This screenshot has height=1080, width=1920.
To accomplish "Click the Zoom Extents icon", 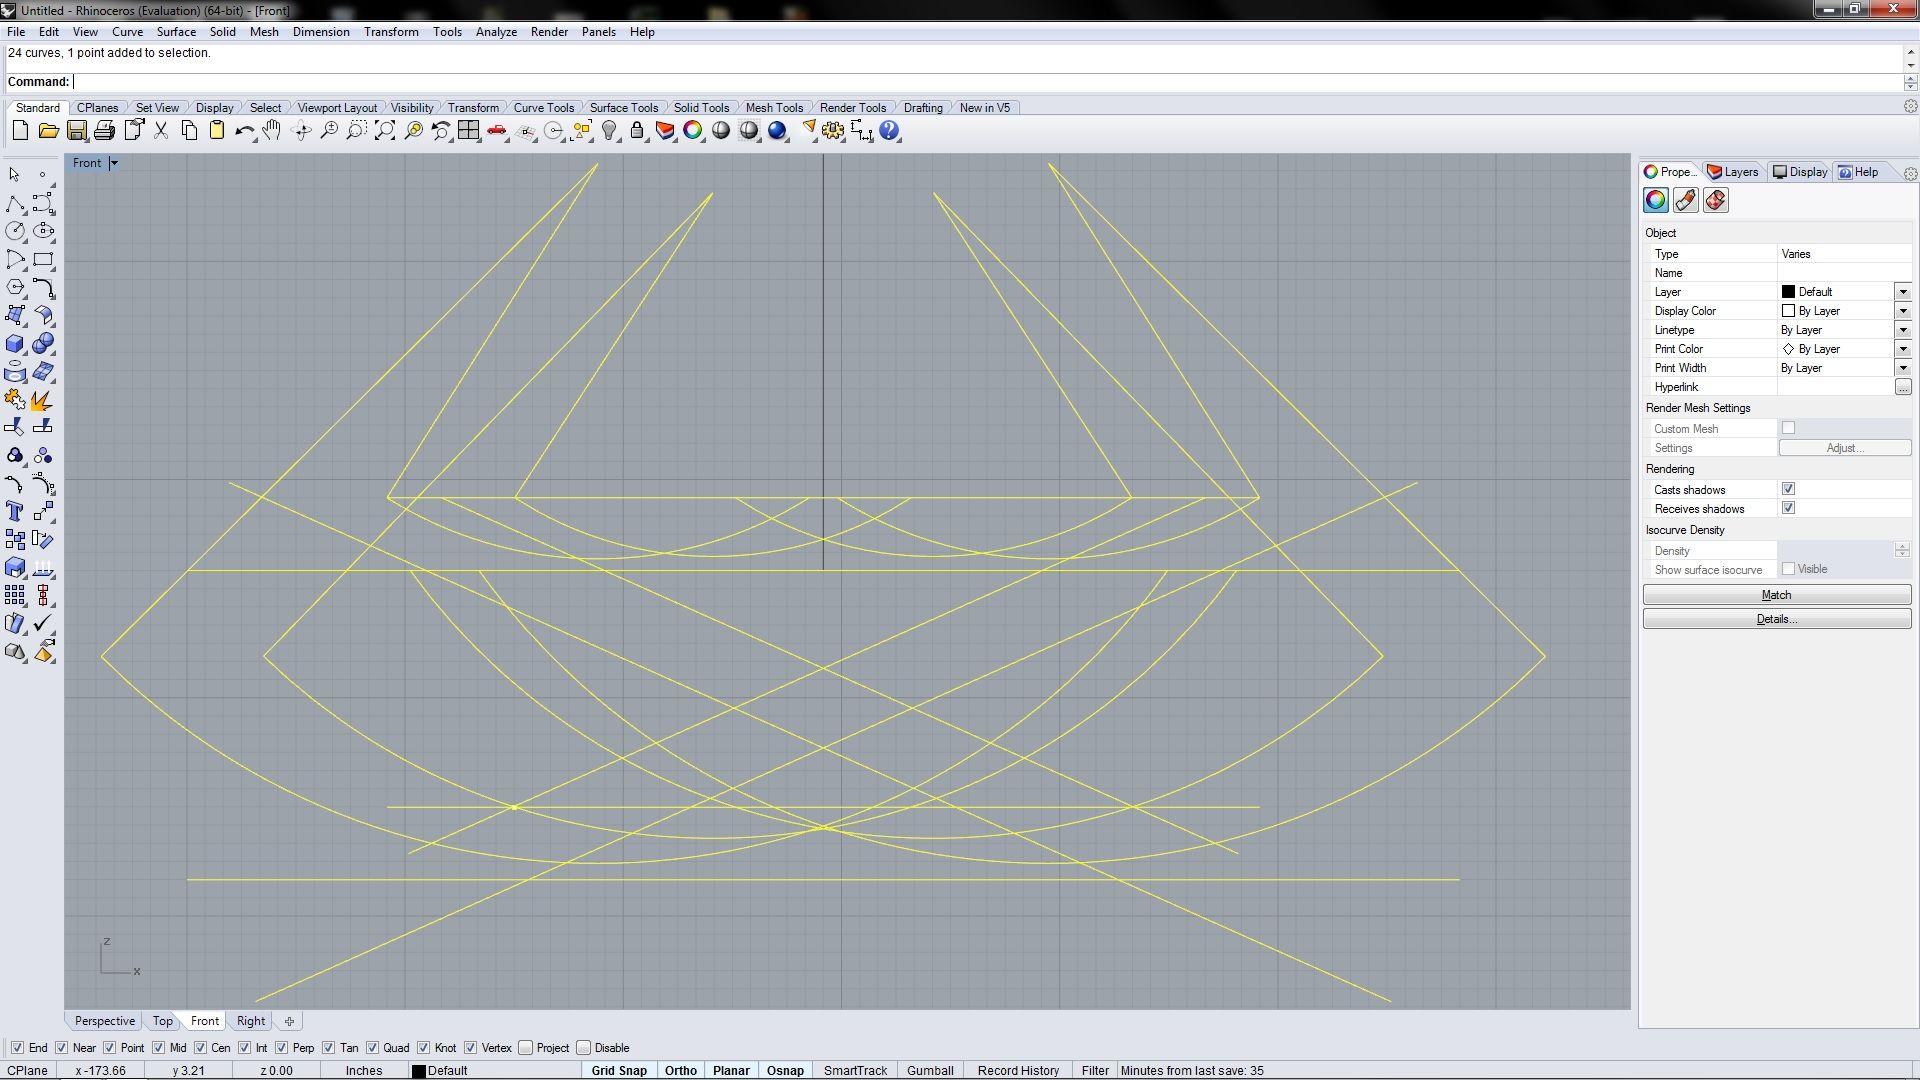I will point(384,131).
